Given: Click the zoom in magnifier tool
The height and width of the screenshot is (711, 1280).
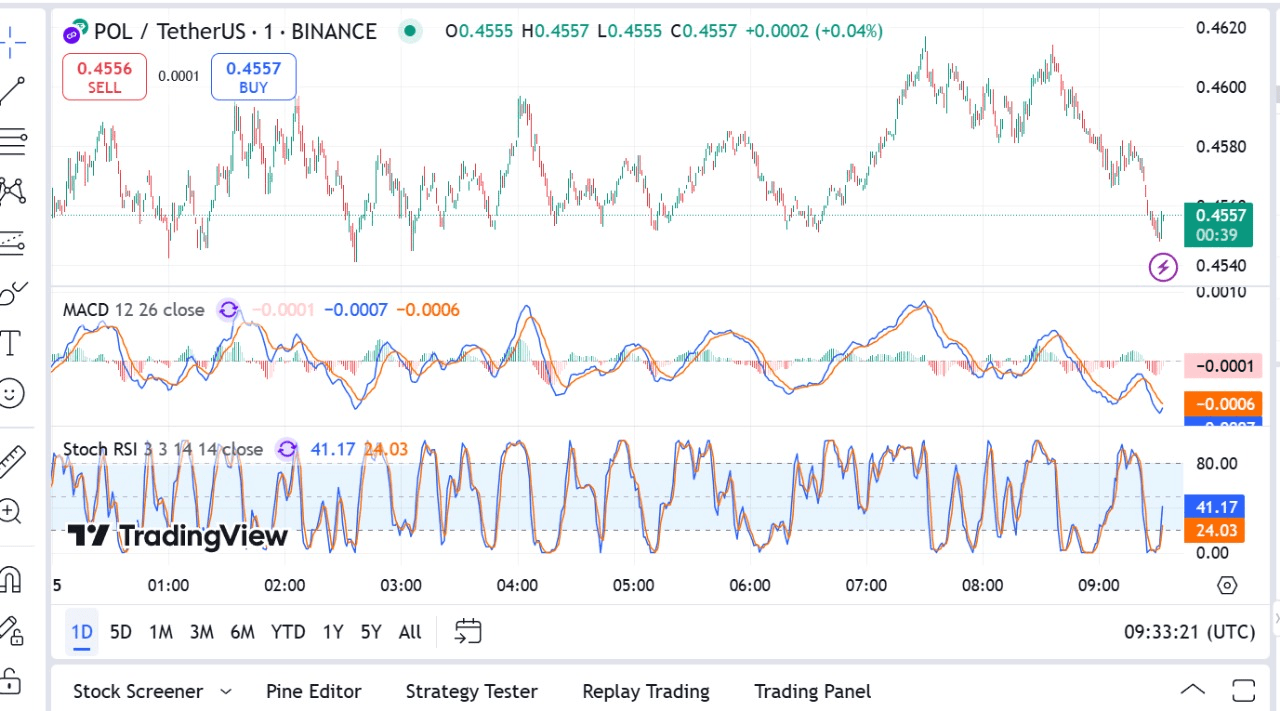Looking at the screenshot, I should (x=11, y=512).
